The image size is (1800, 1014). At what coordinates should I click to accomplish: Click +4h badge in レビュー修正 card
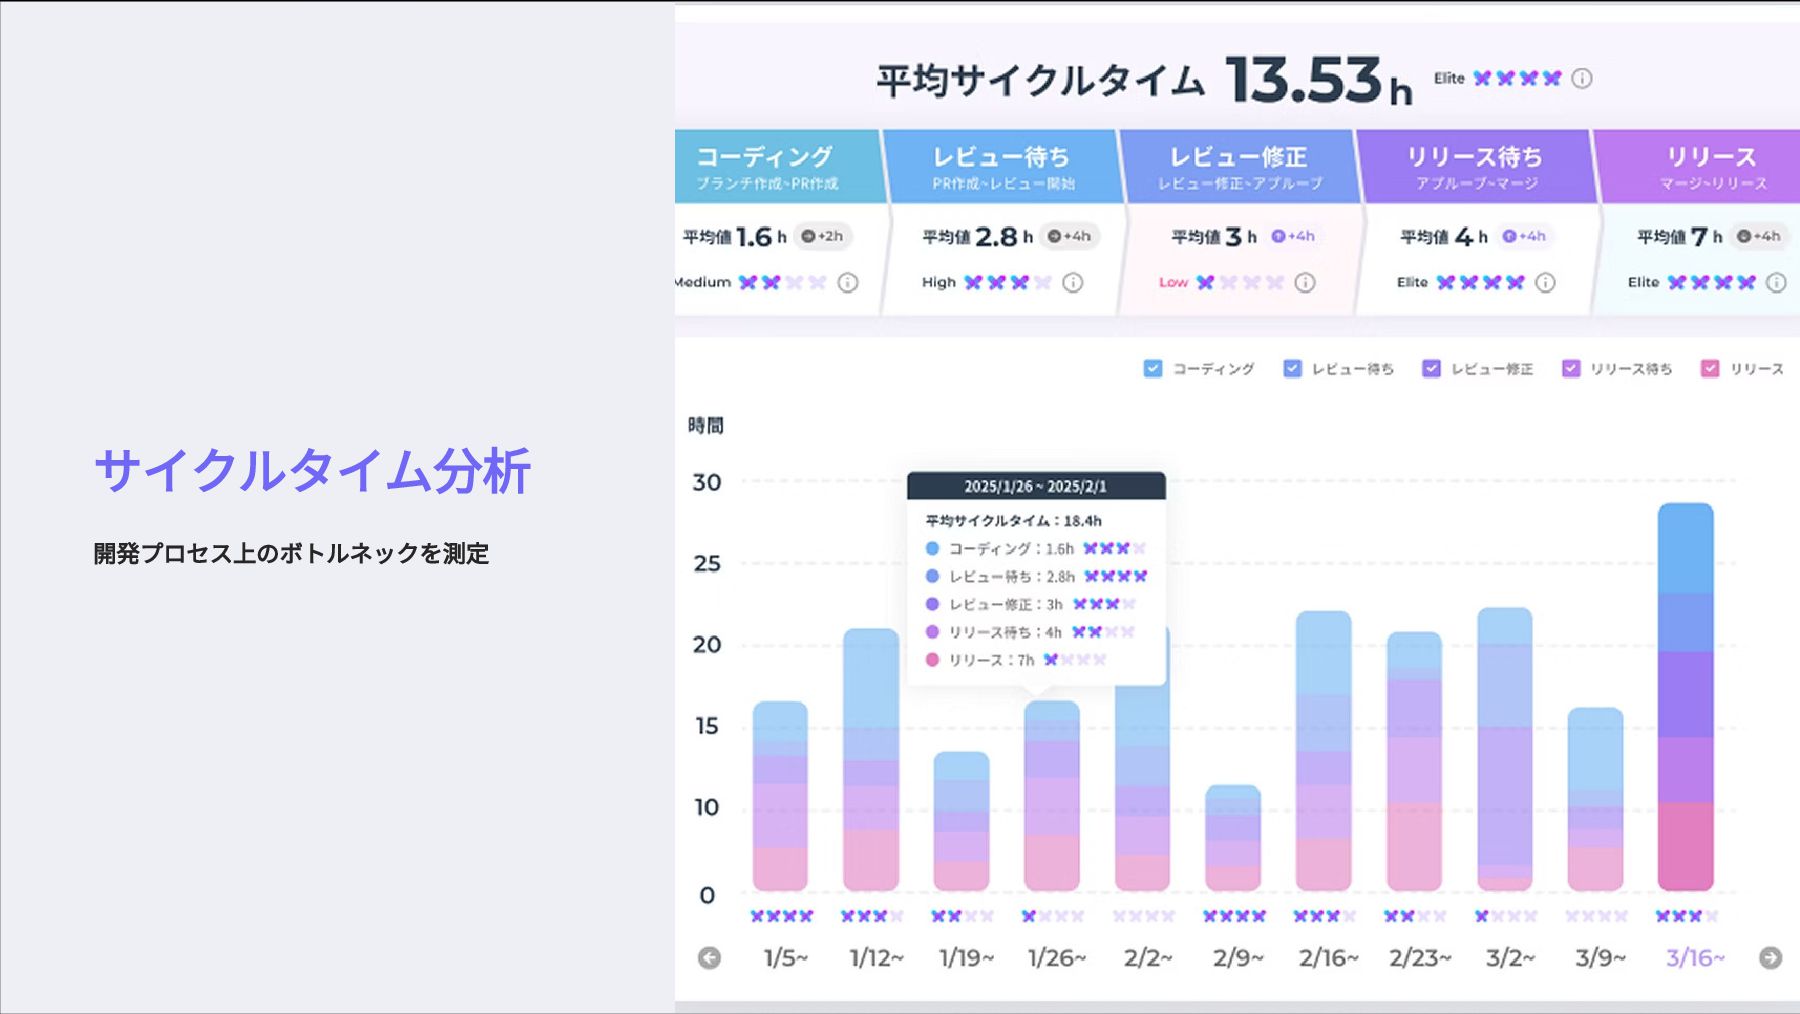click(1293, 236)
